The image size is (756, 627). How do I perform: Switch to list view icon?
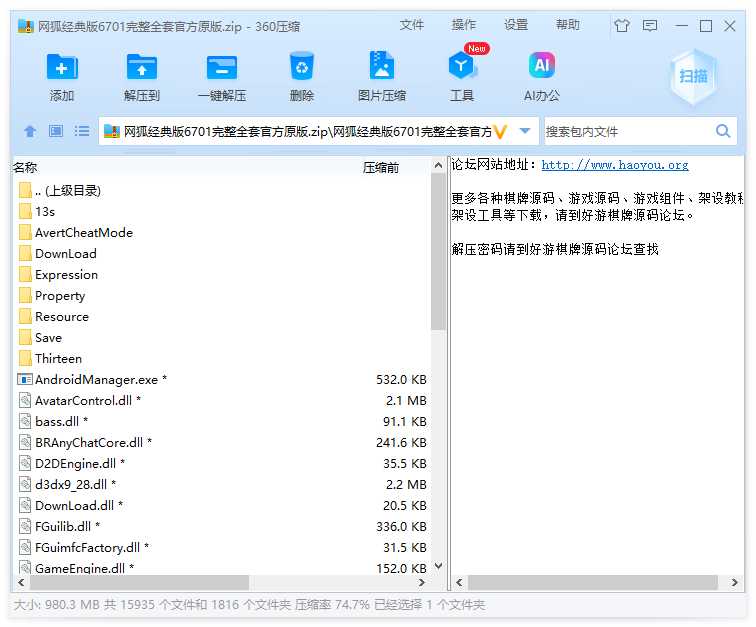82,131
